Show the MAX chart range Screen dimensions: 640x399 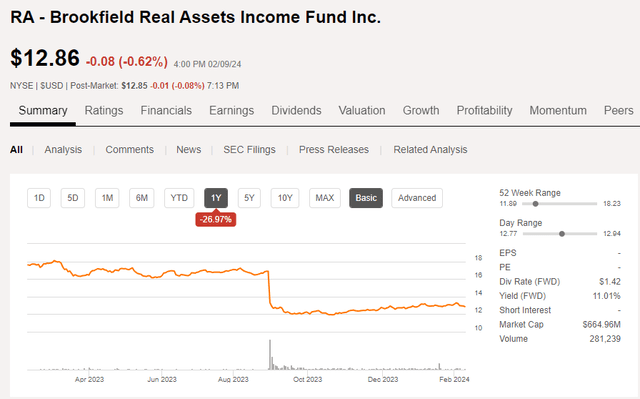click(325, 198)
